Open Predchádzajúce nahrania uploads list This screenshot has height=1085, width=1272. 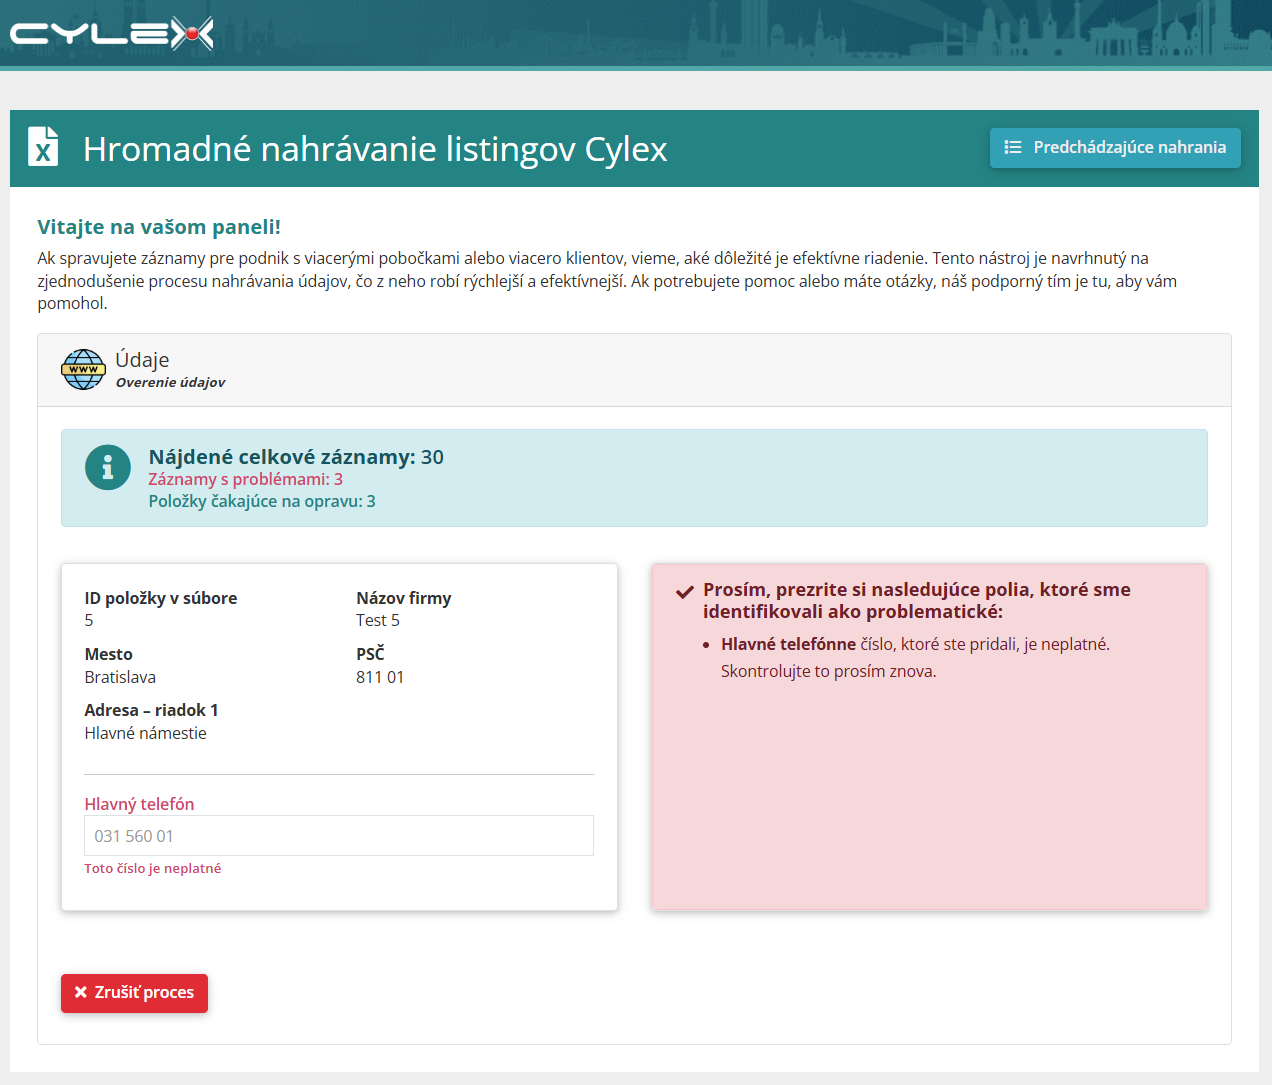click(1115, 148)
